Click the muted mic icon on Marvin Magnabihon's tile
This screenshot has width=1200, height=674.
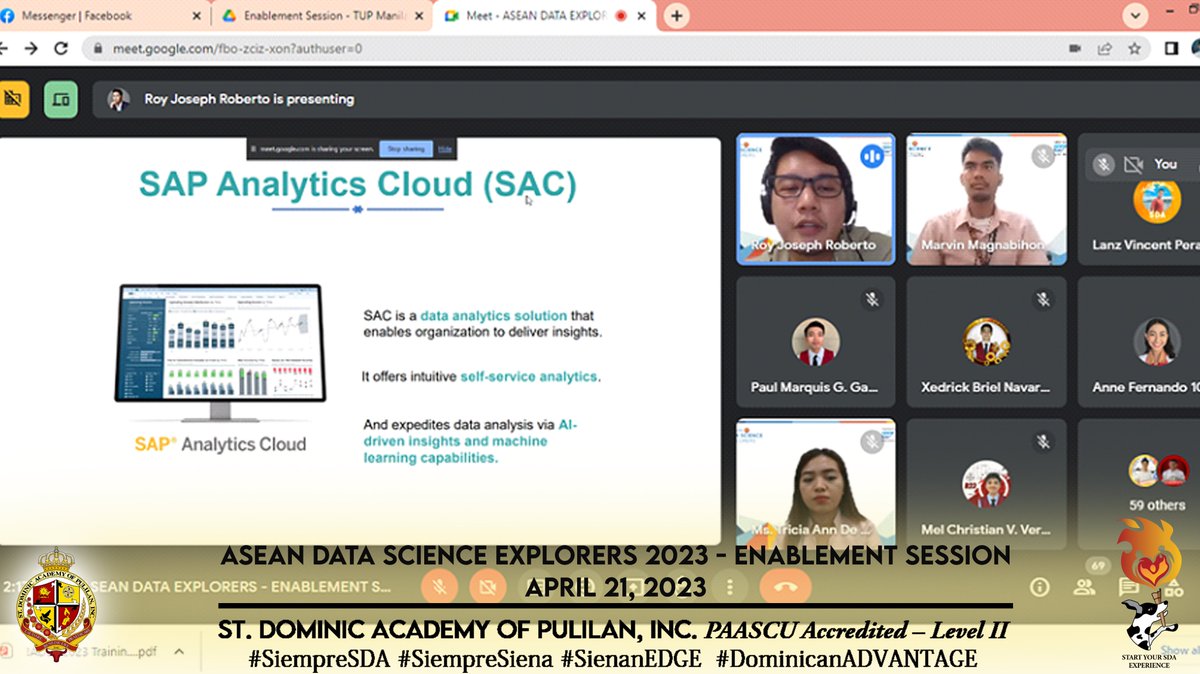tap(1043, 155)
